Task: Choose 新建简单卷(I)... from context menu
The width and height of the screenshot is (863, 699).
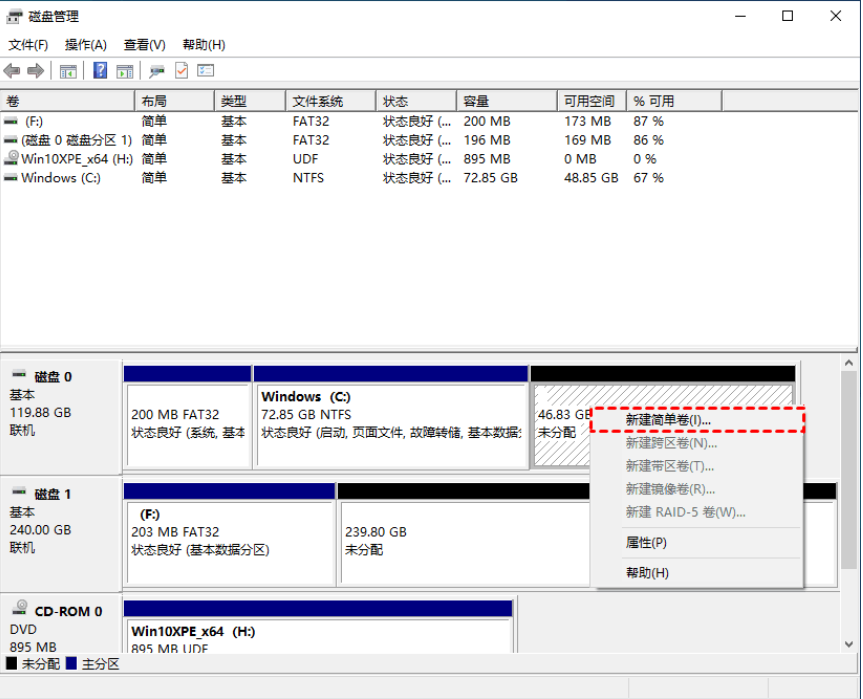Action: pos(697,420)
